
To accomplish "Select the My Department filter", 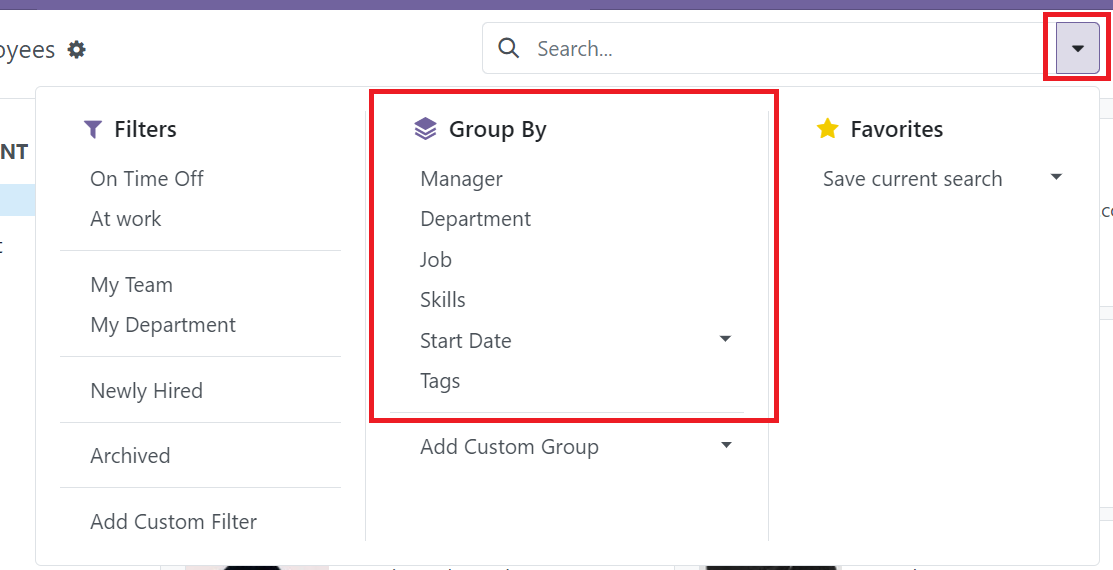I will pyautogui.click(x=163, y=325).
